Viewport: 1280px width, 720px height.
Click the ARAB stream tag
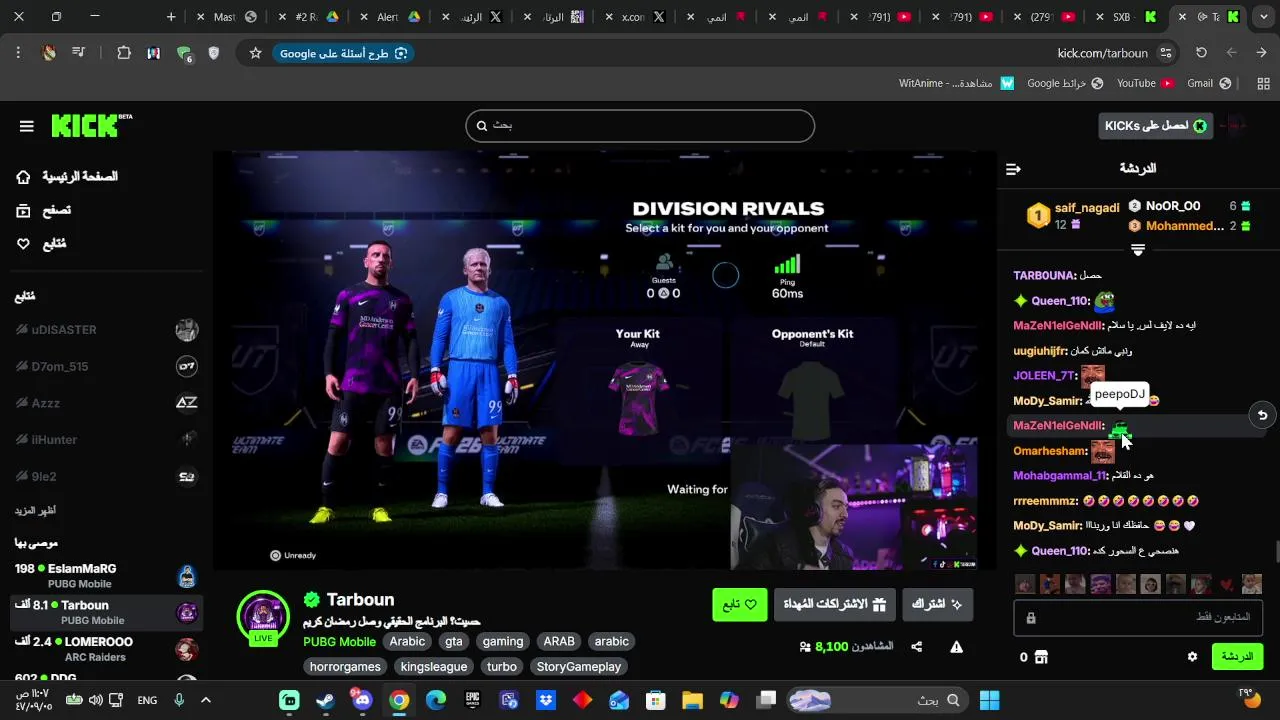coord(559,641)
